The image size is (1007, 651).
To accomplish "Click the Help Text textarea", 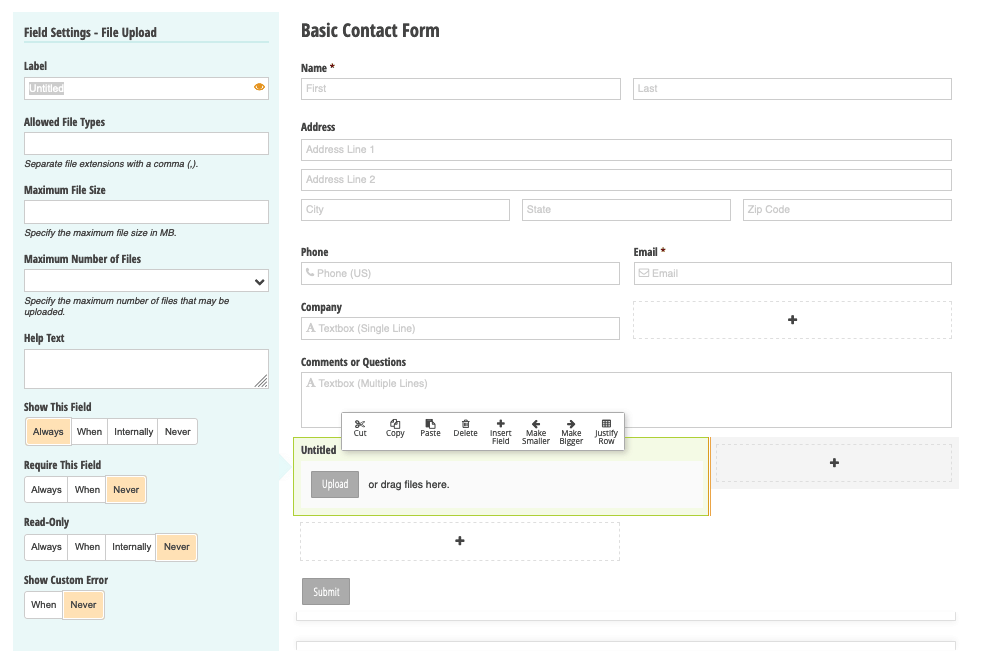I will pyautogui.click(x=146, y=368).
